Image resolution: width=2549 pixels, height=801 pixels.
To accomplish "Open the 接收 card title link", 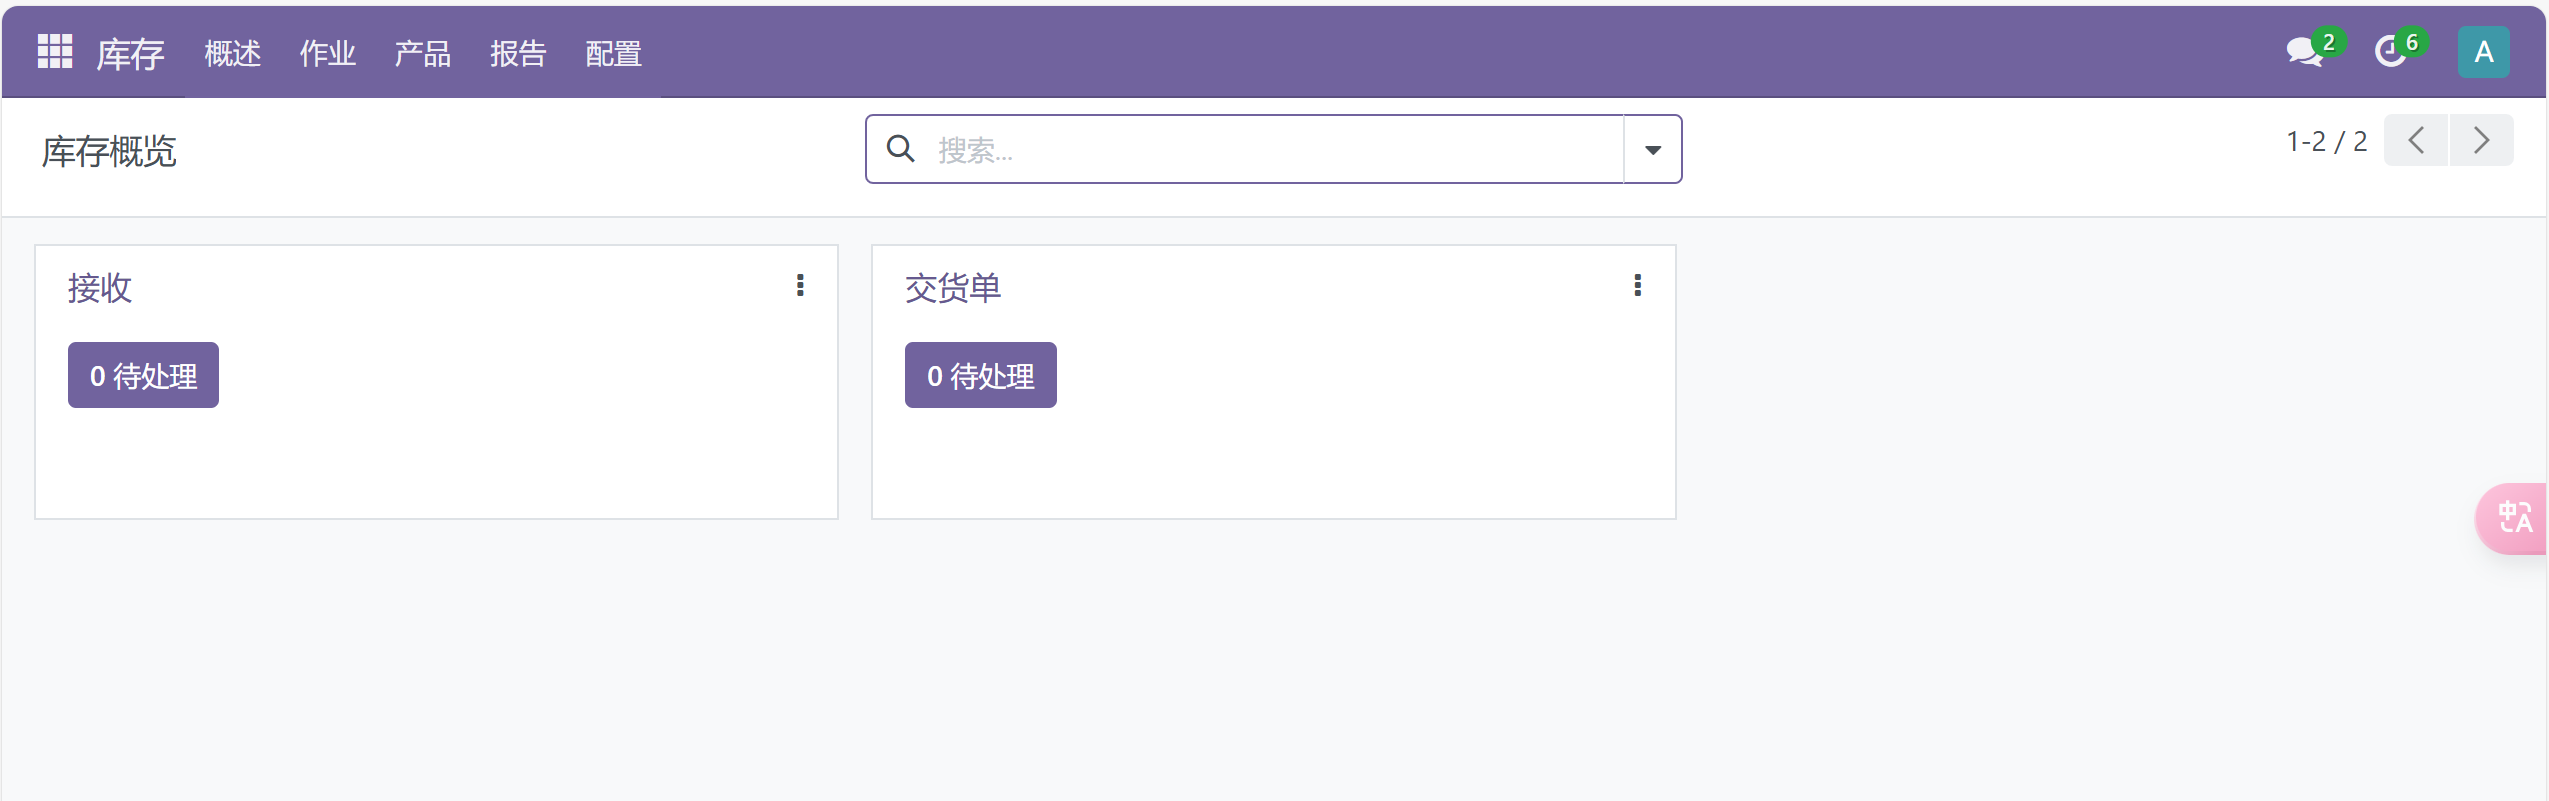I will [100, 288].
